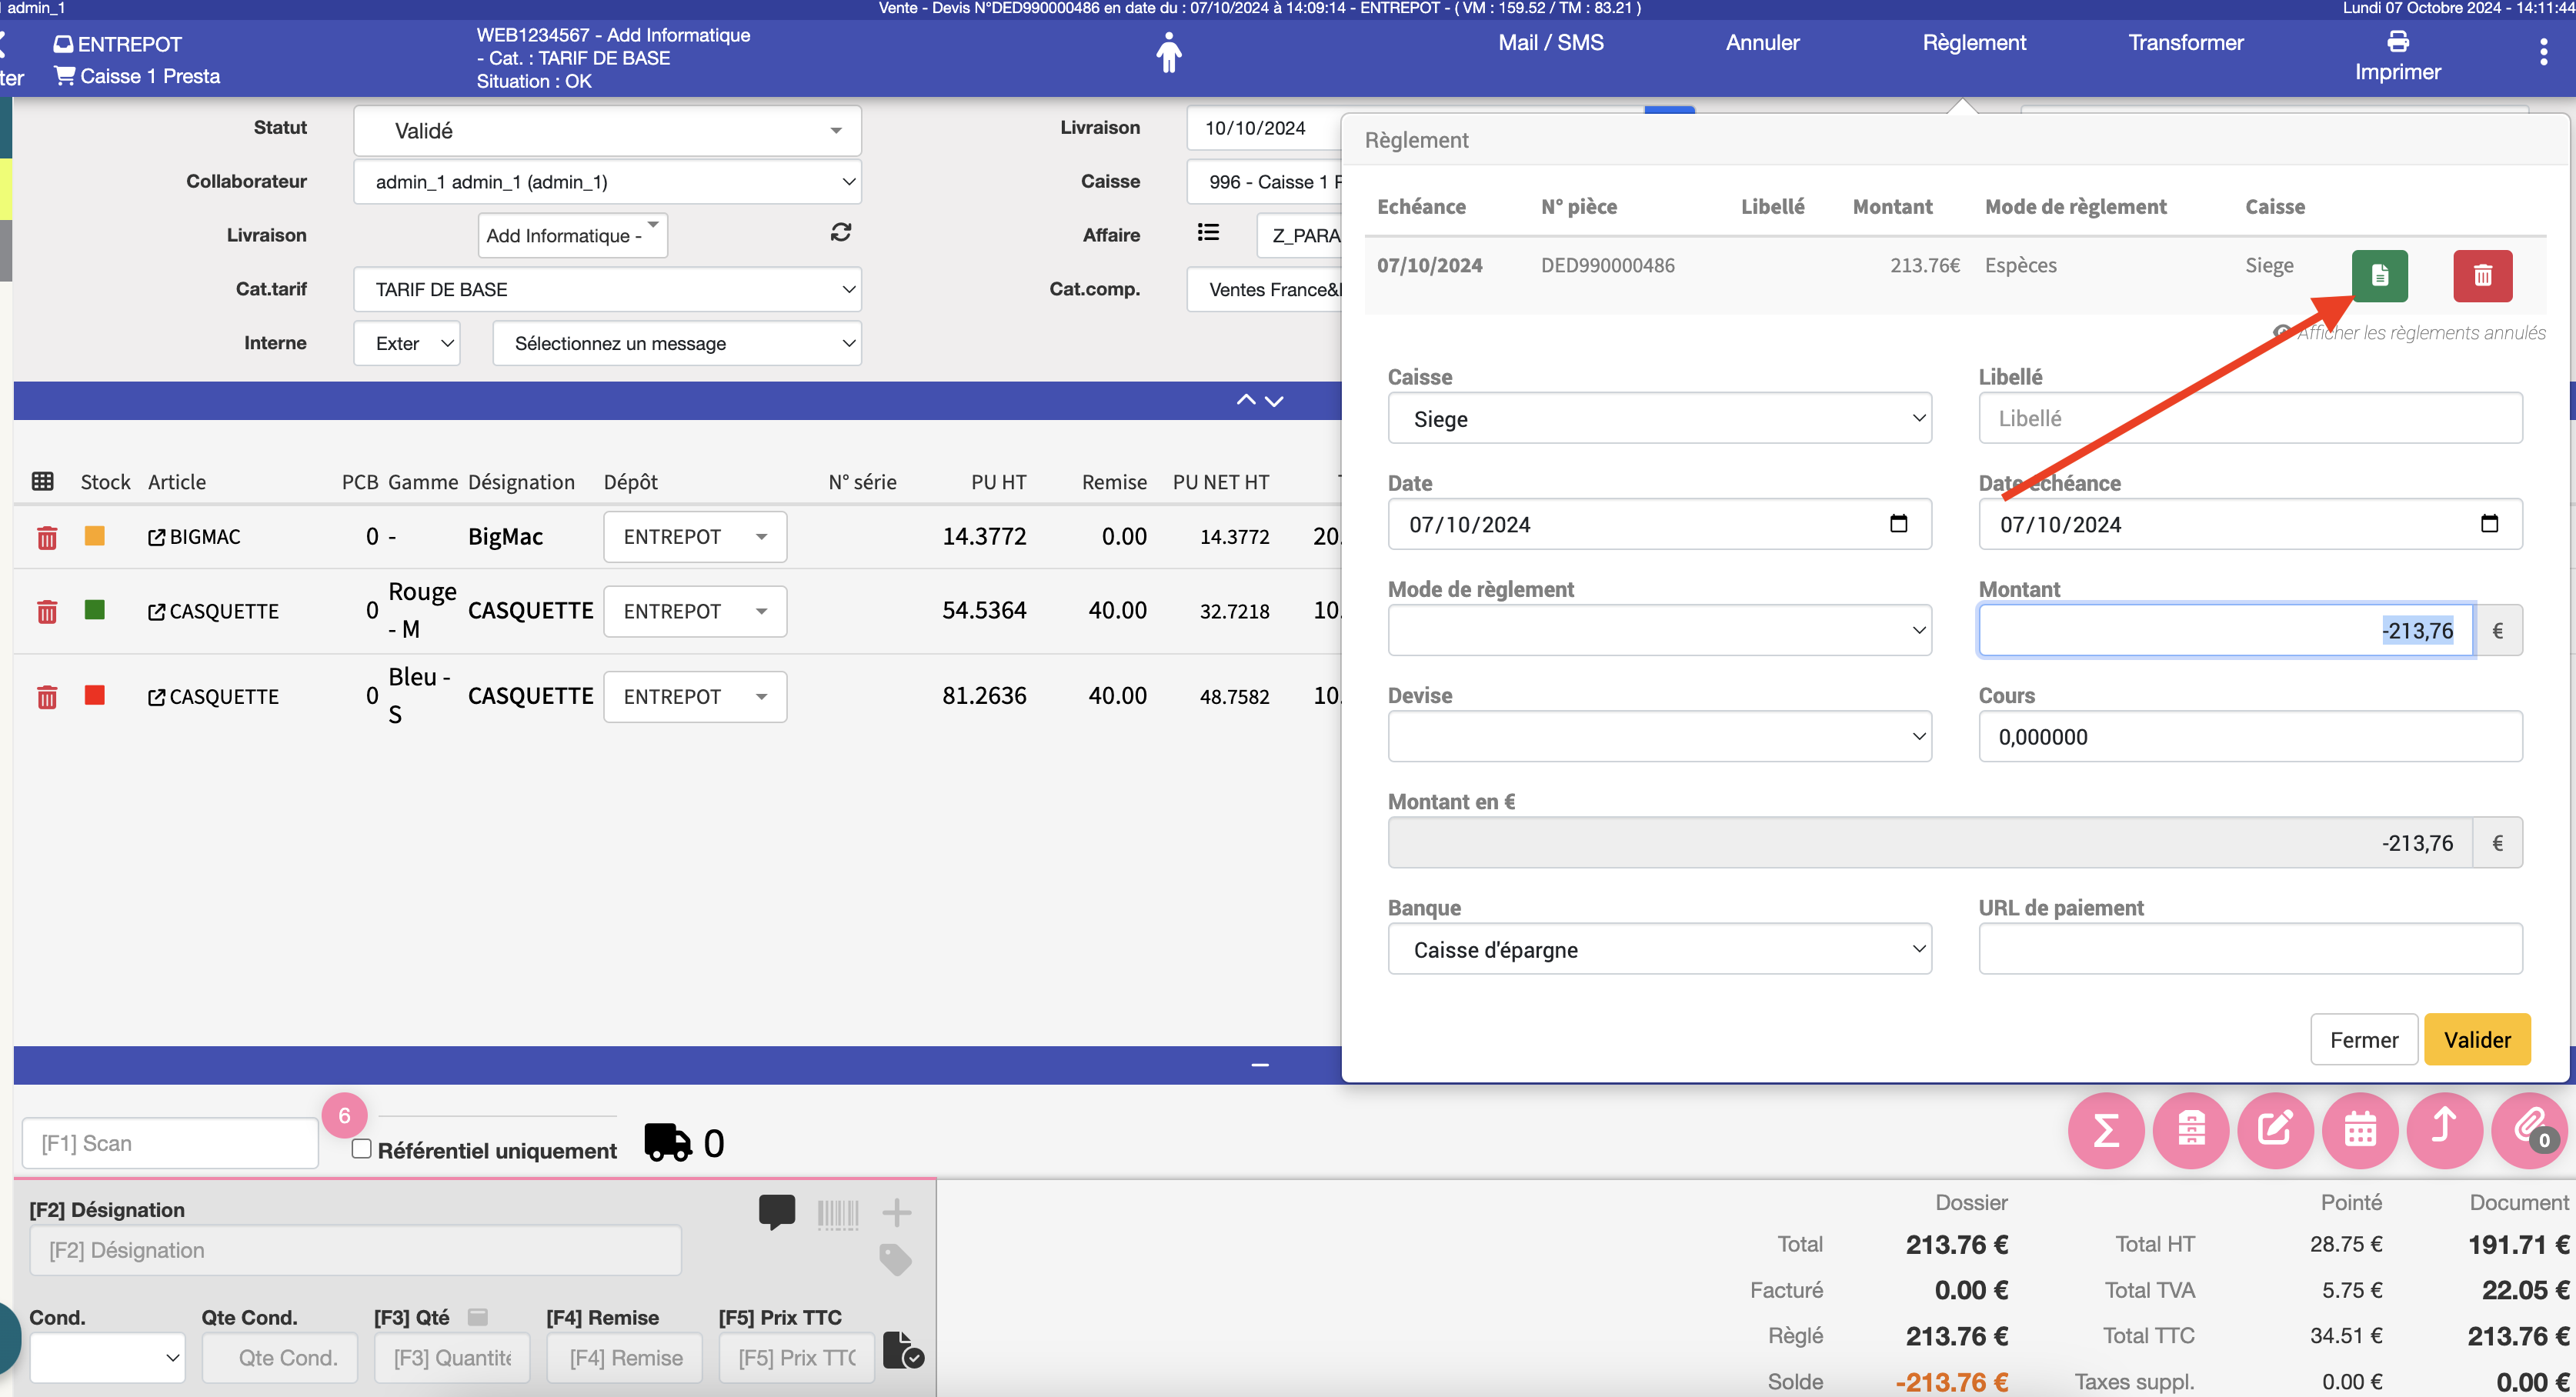Click the pink sigma totals button
This screenshot has width=2576, height=1397.
[2105, 1130]
